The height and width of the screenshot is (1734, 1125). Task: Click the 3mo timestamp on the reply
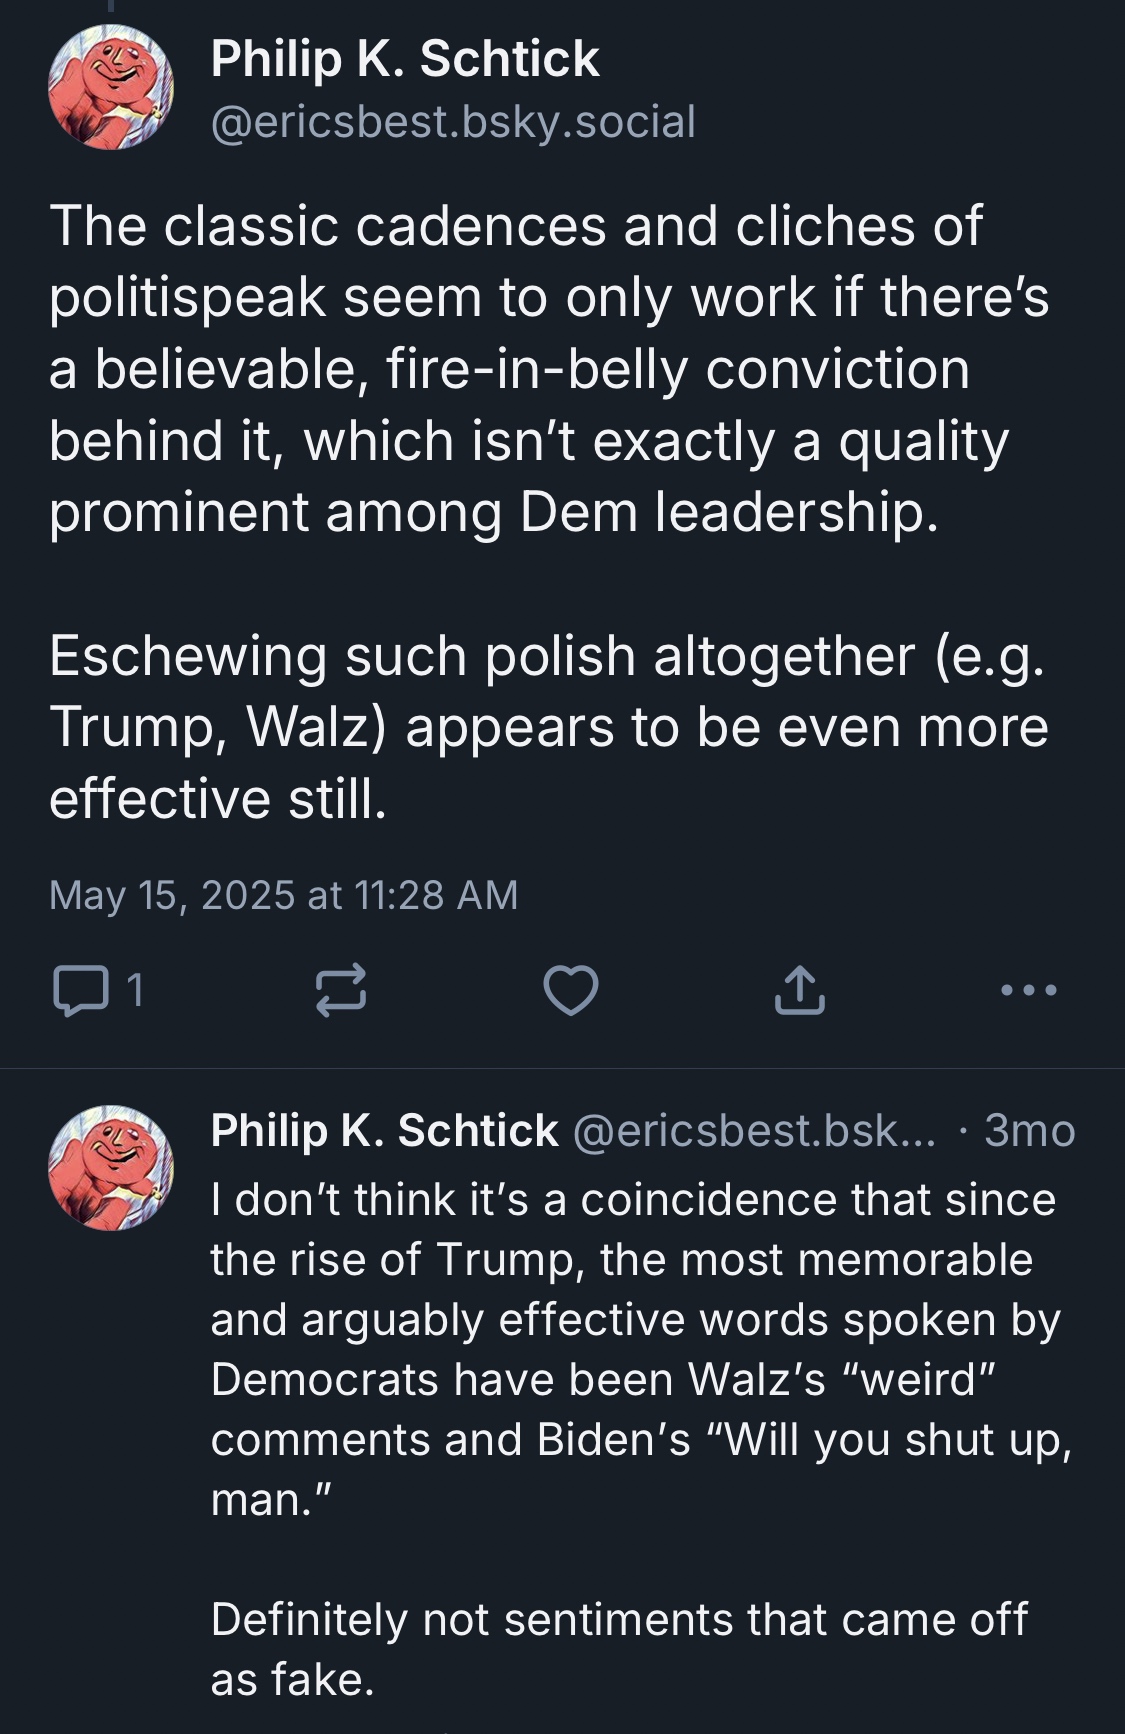(x=1029, y=1130)
